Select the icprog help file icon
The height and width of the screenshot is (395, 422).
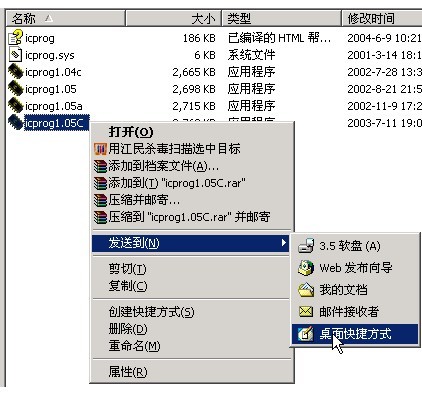15,37
